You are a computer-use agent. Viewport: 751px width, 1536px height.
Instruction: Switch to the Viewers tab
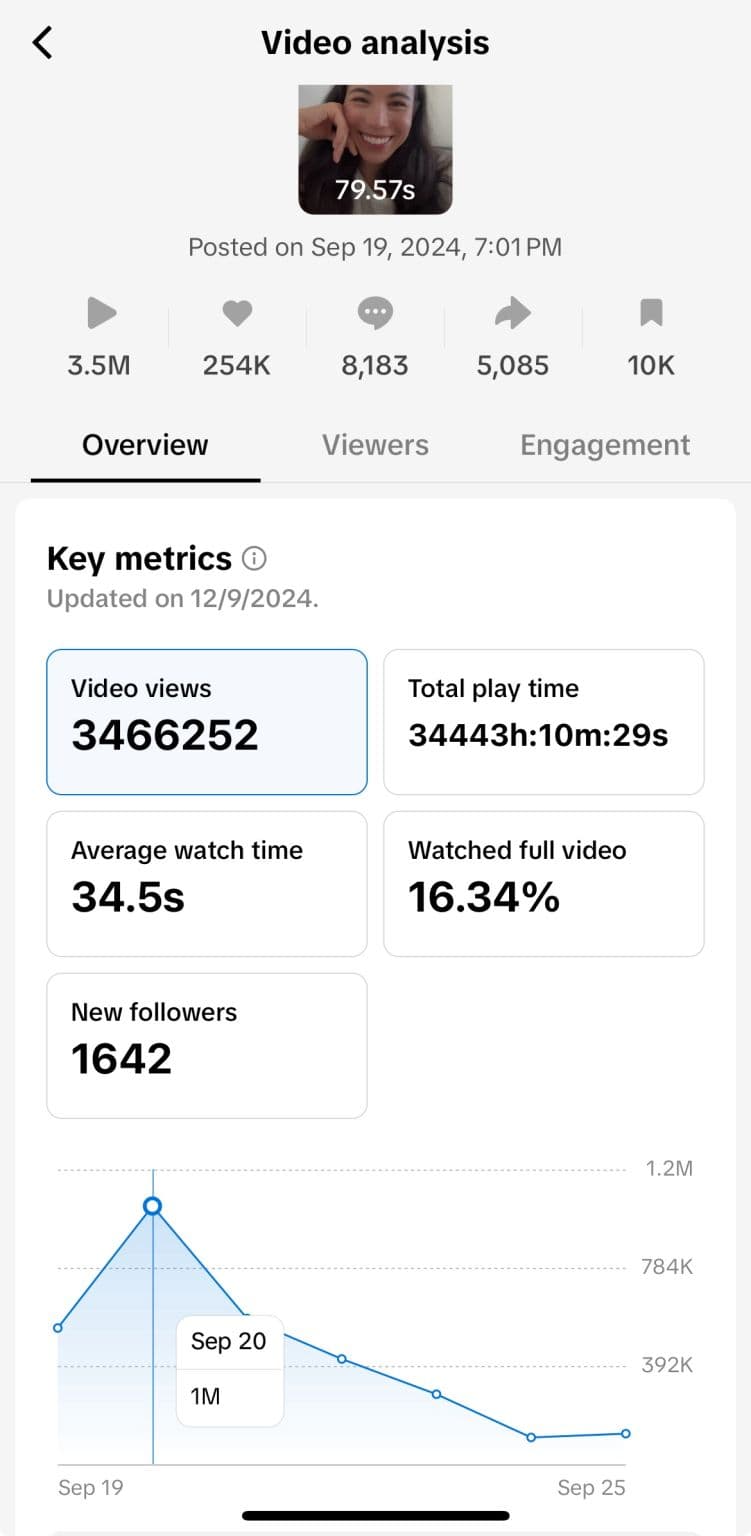tap(375, 445)
